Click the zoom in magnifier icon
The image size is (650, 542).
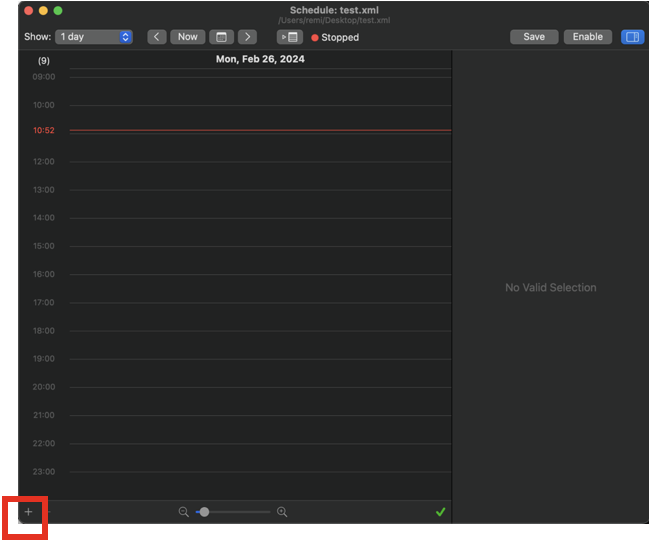coord(282,512)
